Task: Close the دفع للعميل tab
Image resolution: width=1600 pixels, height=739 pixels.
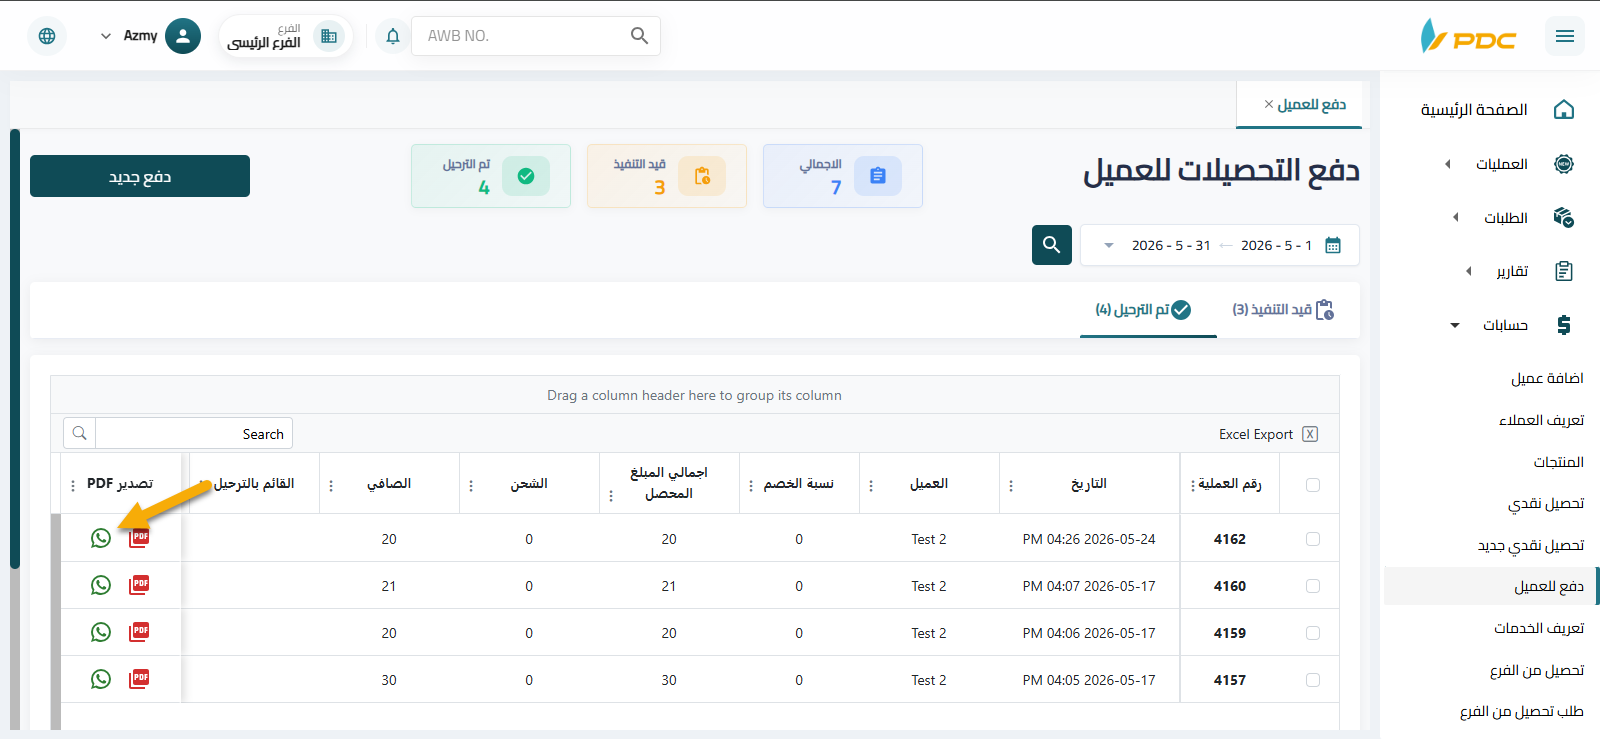Action: coord(1269,104)
